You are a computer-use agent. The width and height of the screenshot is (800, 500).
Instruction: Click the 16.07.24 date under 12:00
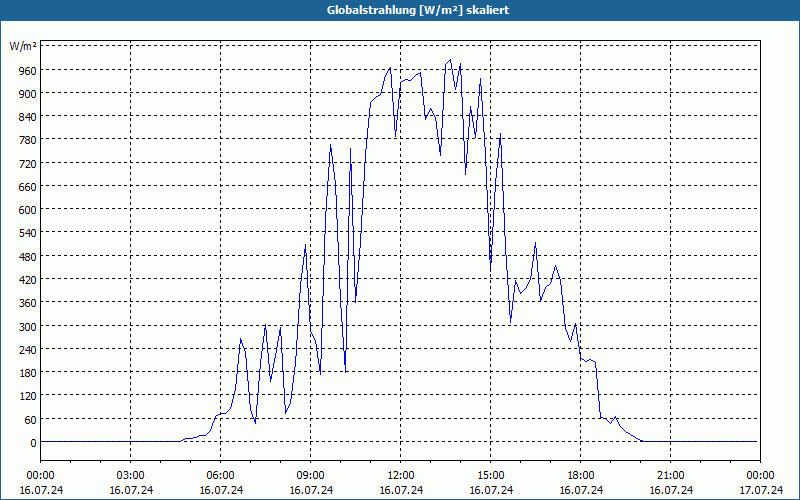tap(401, 490)
